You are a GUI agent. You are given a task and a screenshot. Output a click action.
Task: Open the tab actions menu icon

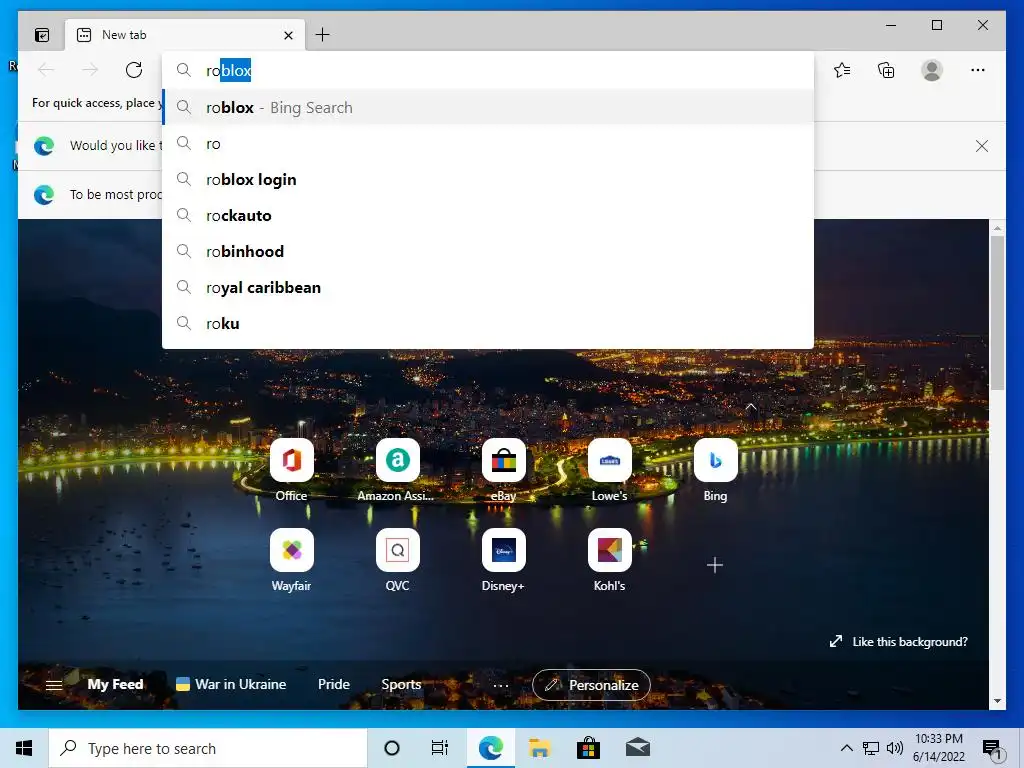(x=42, y=35)
